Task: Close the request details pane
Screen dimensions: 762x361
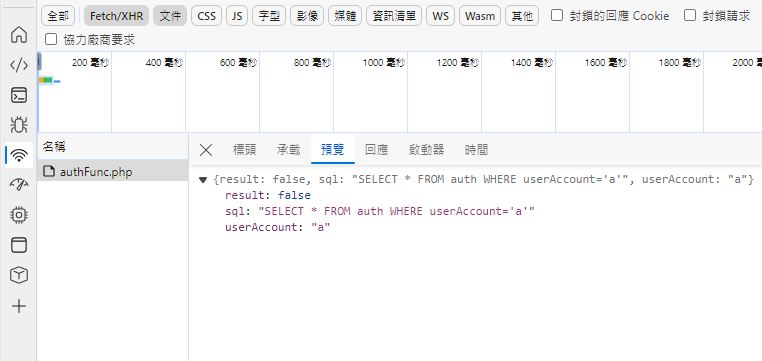Action: (206, 150)
